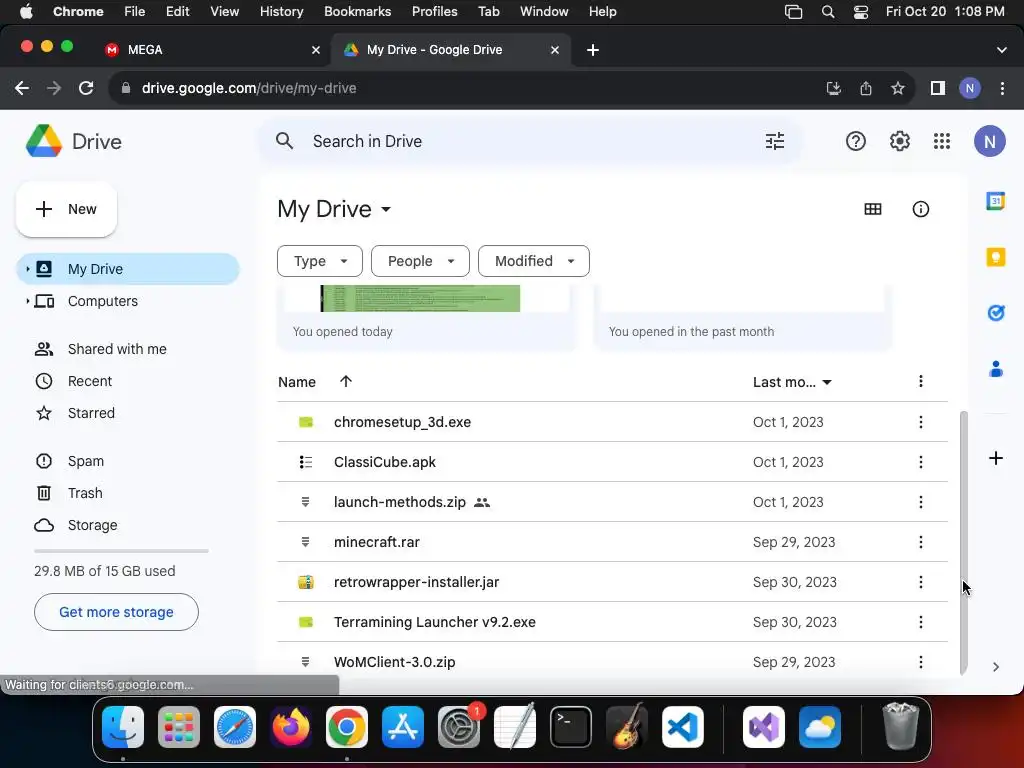Open the Profiles menu
This screenshot has height=768, width=1024.
tap(434, 12)
